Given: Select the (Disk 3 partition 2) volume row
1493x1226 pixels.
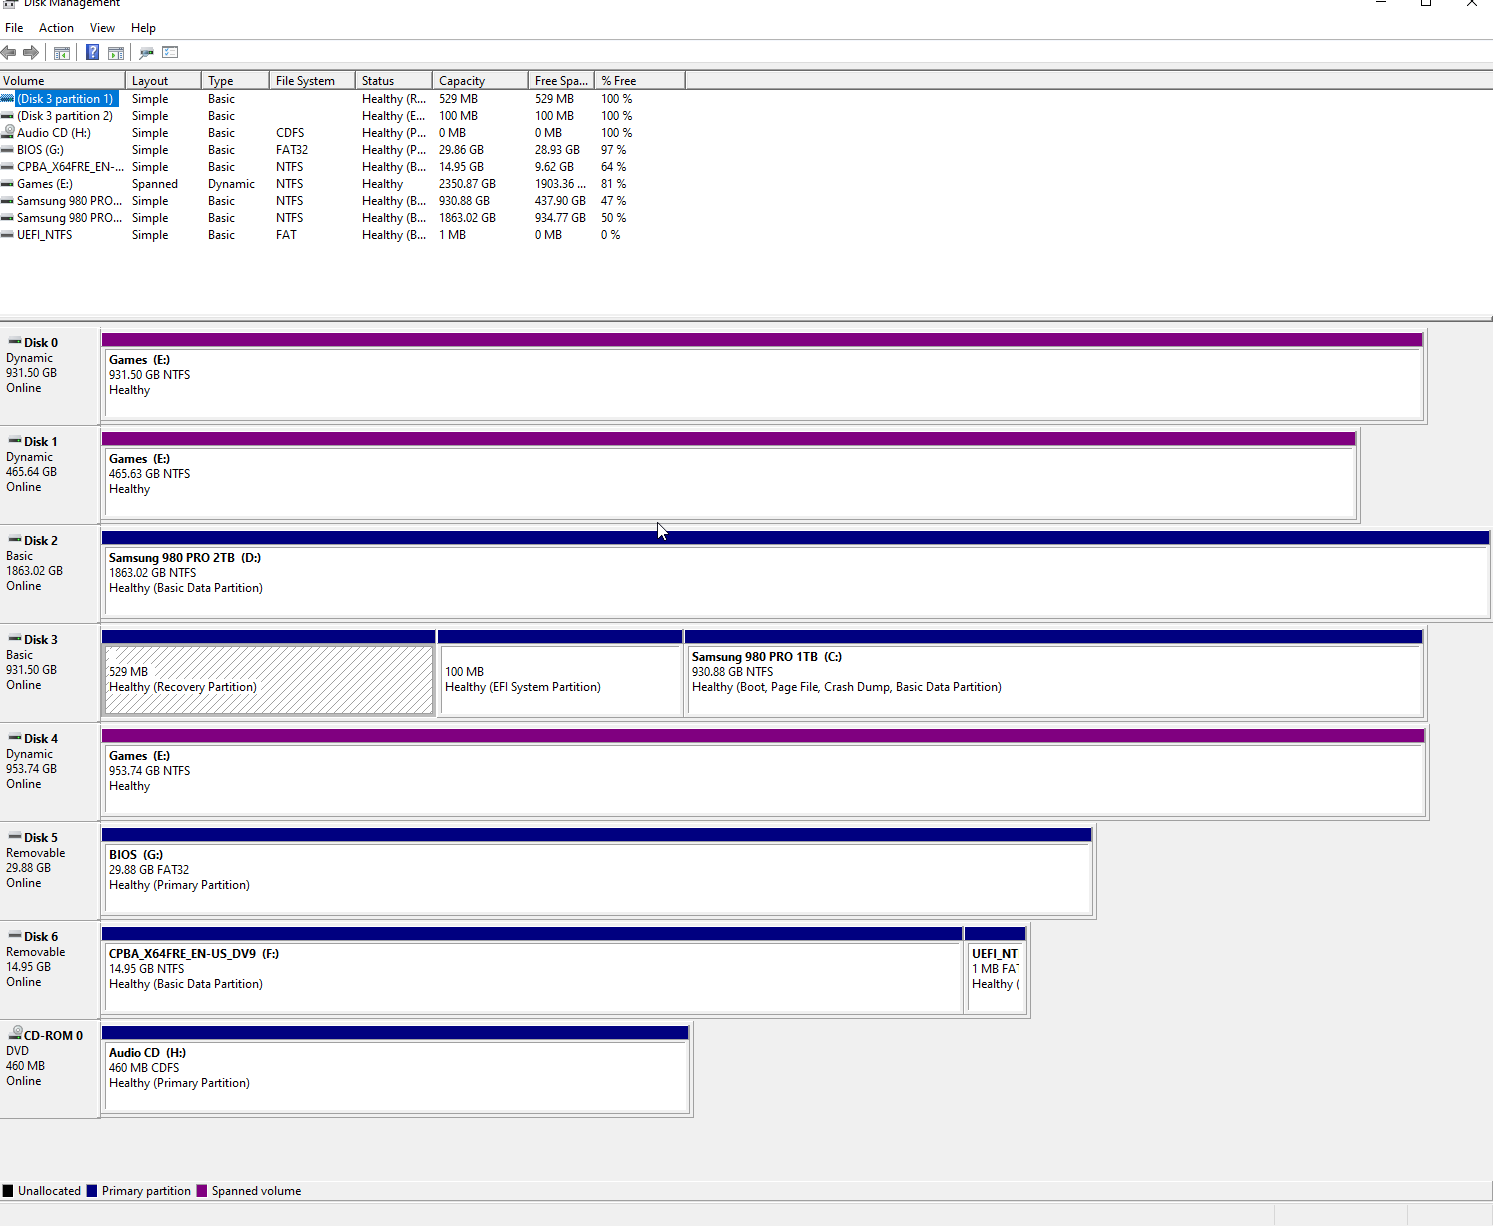Looking at the screenshot, I should point(342,116).
